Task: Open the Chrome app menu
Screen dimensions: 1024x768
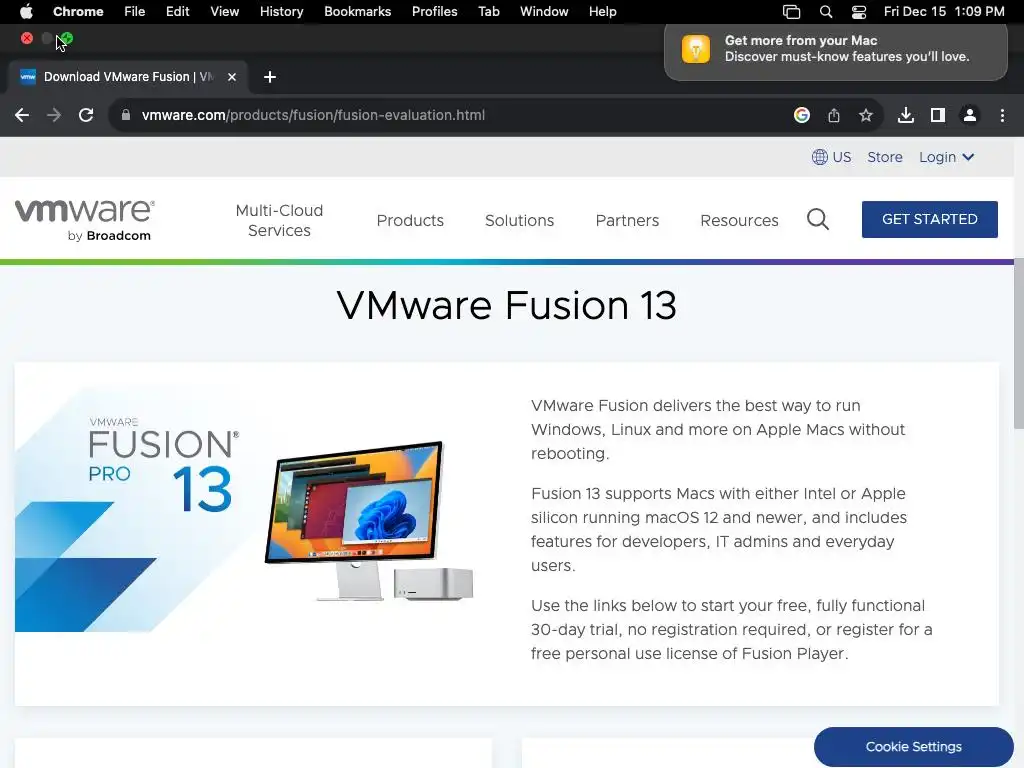Action: (78, 12)
